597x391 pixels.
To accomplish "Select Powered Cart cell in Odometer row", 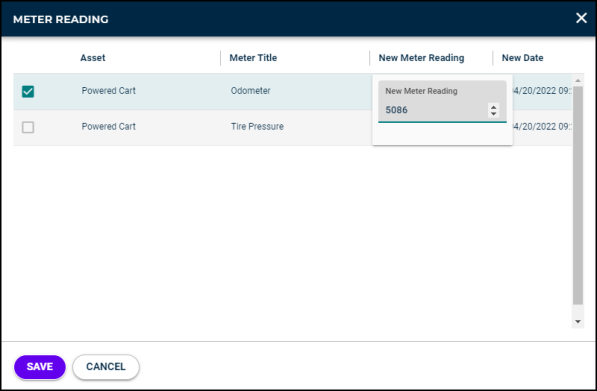I will click(x=109, y=91).
